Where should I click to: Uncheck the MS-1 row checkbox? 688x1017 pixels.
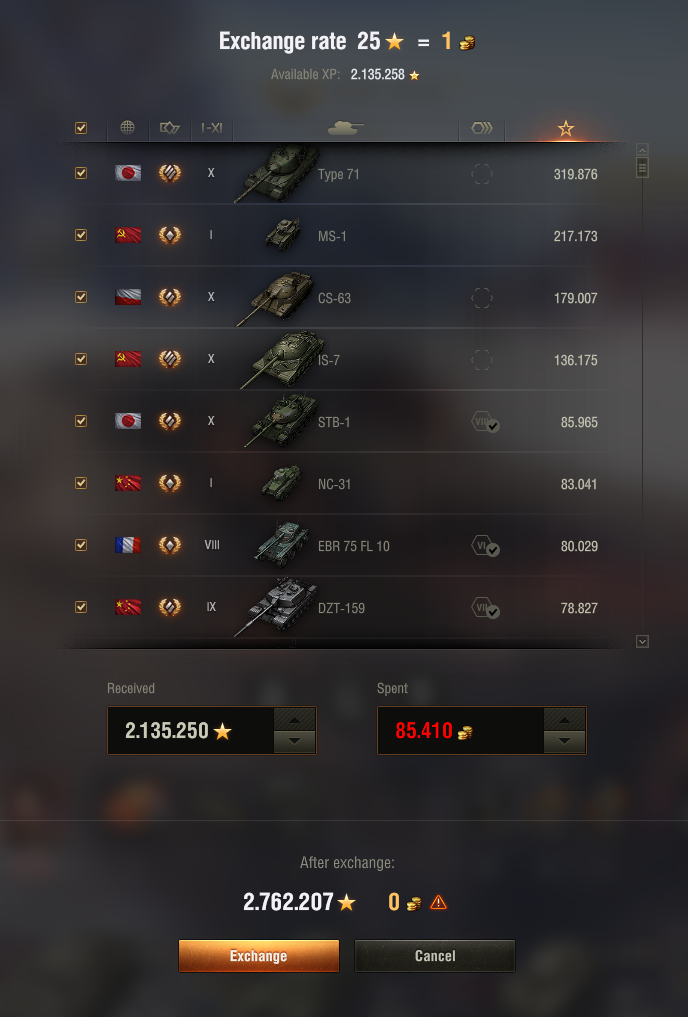81,235
